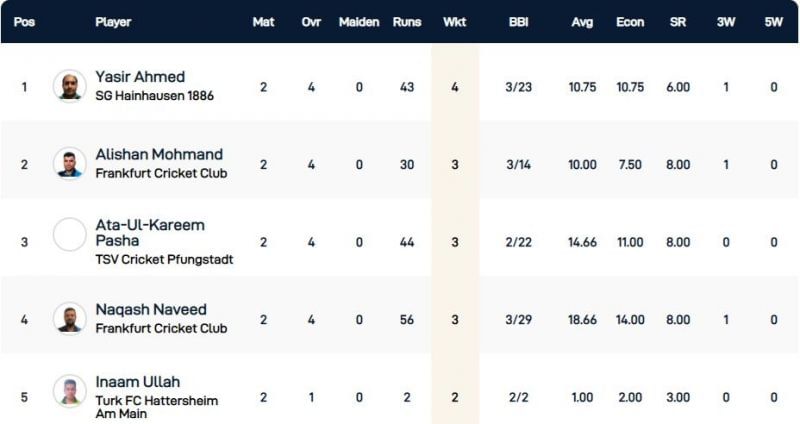Click the SR column header
Screen dimensions: 800x424
click(678, 22)
